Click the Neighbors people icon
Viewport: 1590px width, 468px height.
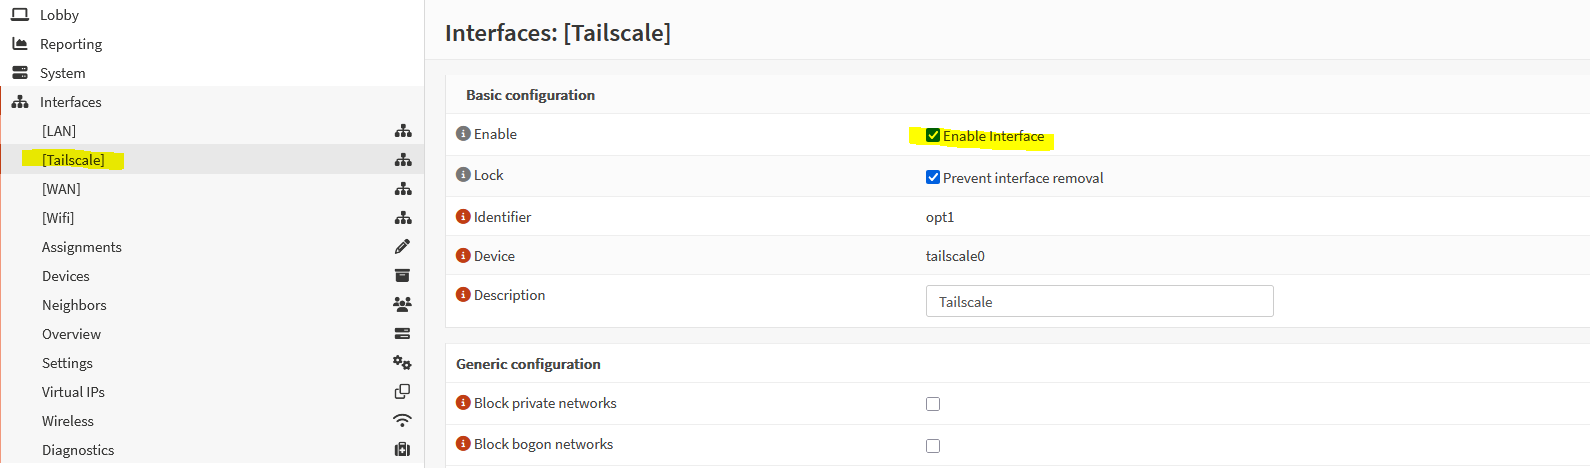click(x=402, y=305)
